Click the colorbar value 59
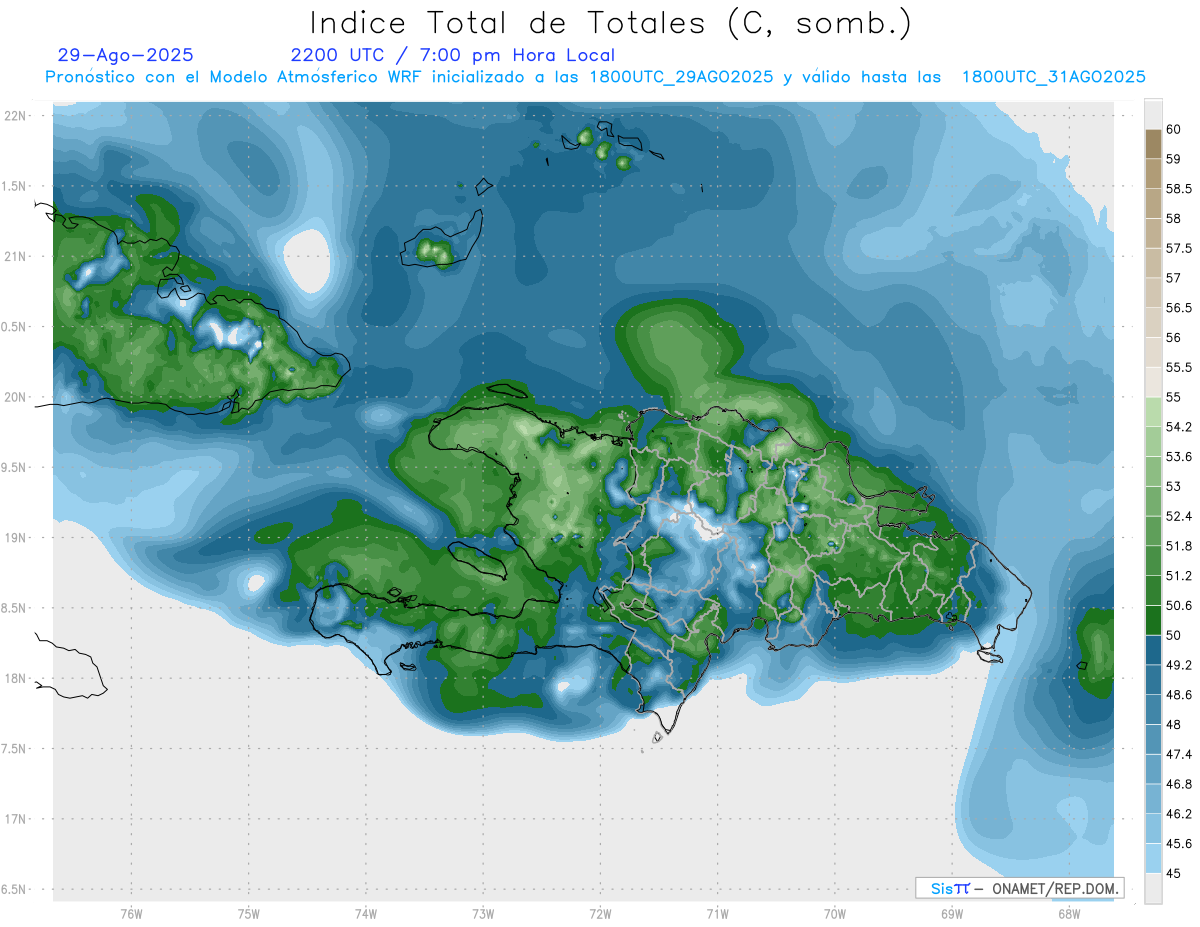 (x=1174, y=159)
